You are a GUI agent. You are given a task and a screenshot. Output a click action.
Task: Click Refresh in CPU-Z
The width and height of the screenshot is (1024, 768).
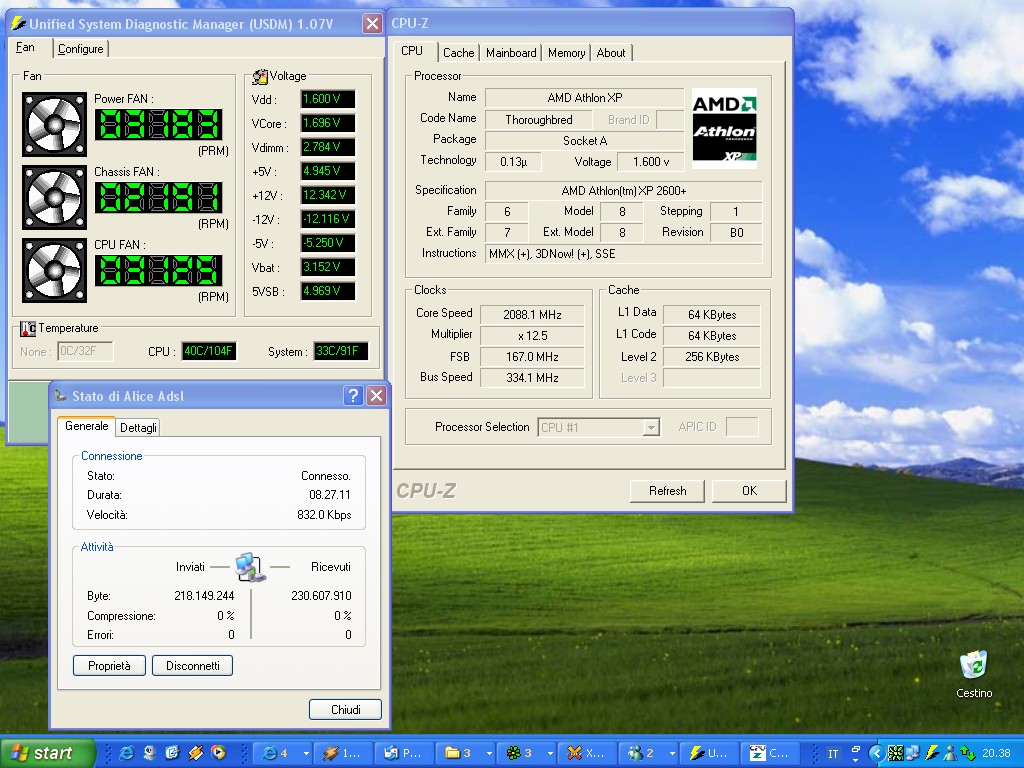click(667, 491)
